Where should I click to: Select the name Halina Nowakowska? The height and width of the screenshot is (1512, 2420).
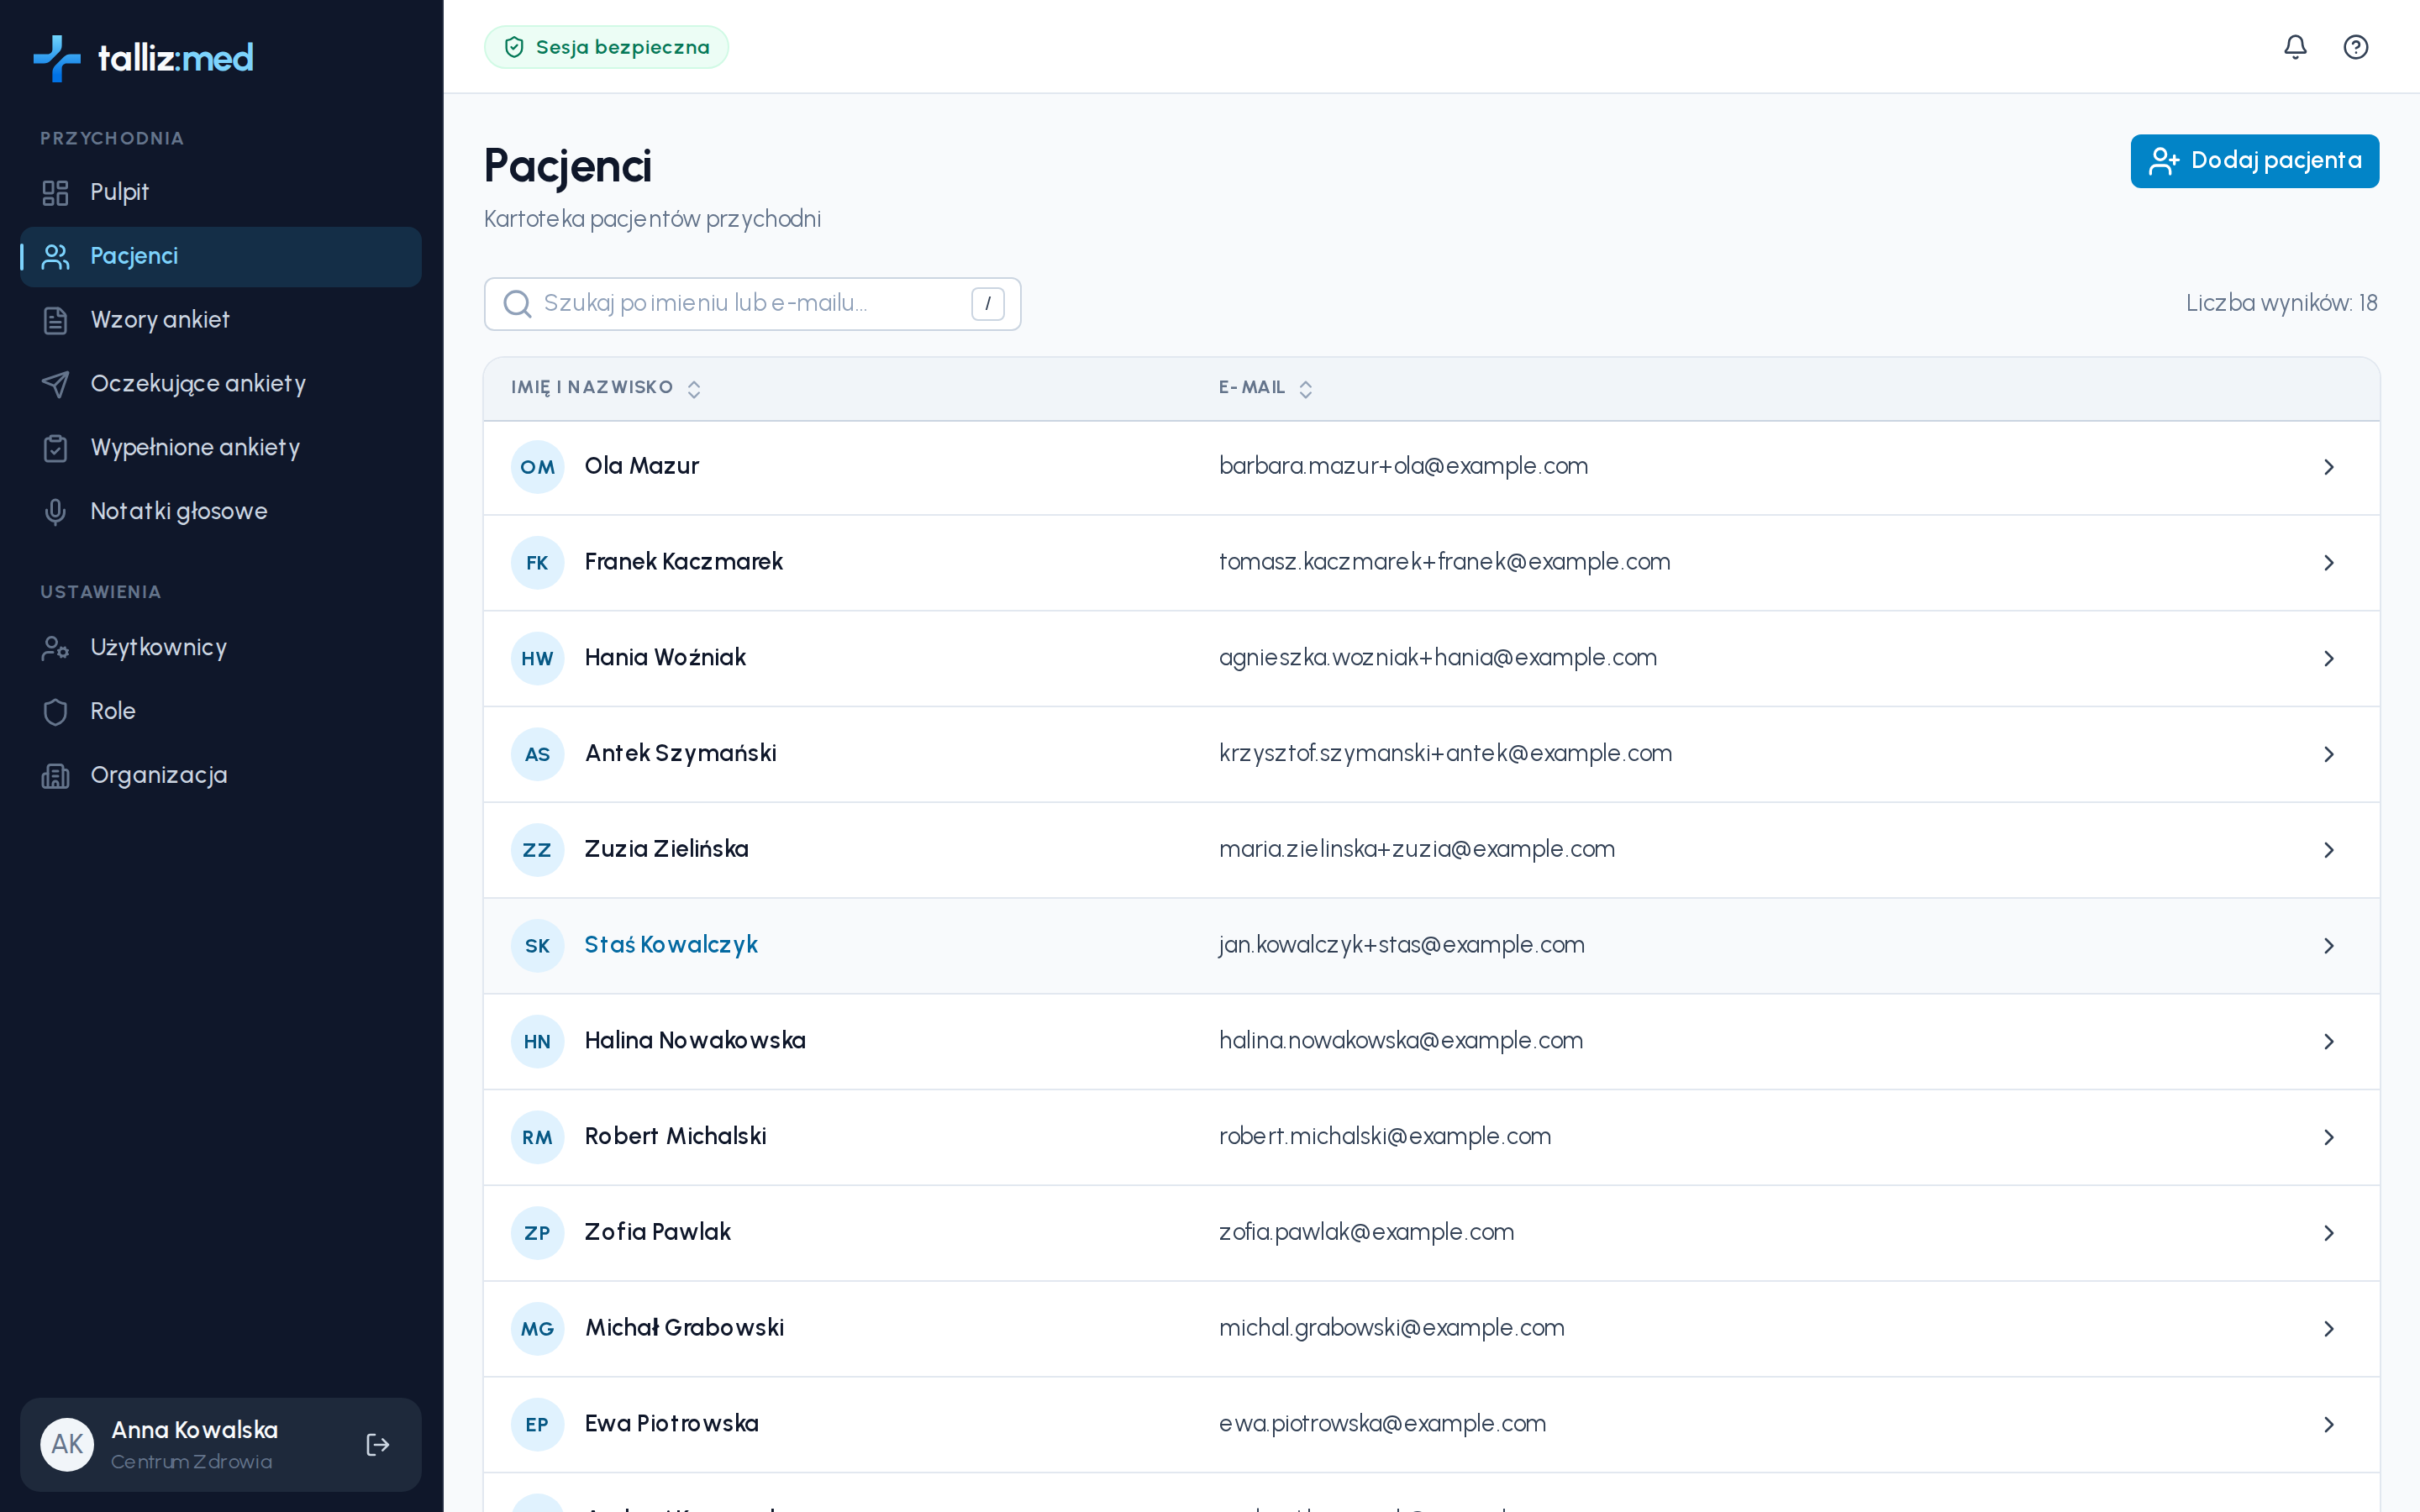tap(695, 1041)
